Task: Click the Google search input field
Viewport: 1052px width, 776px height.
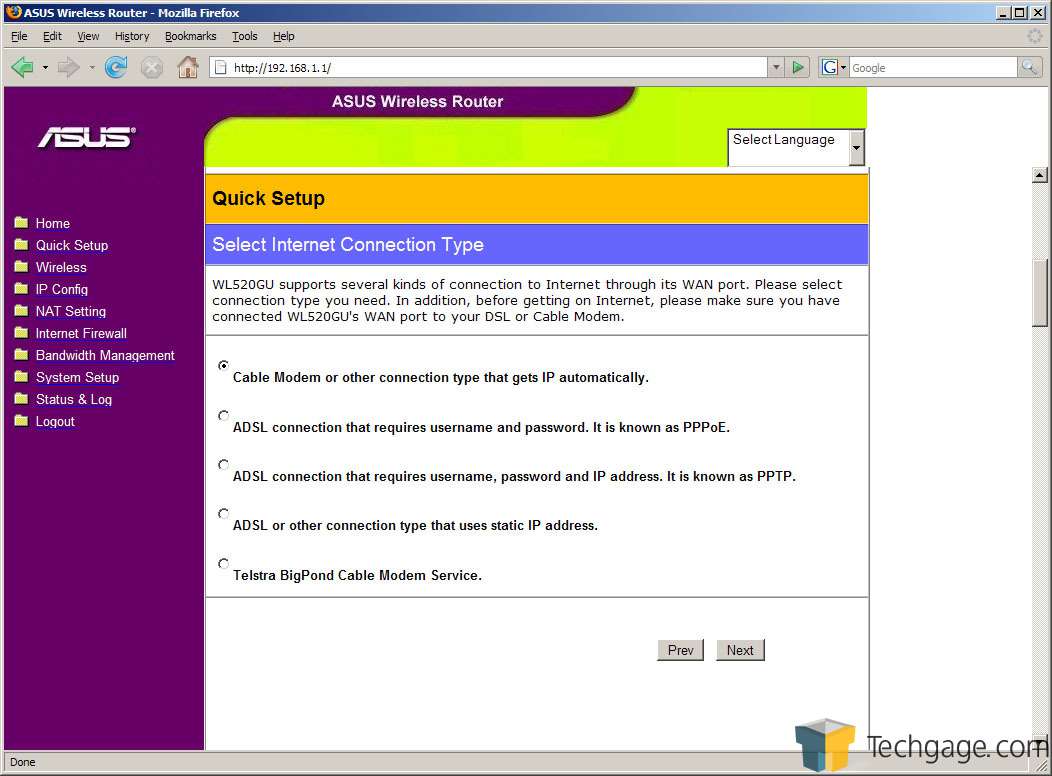Action: pos(933,67)
